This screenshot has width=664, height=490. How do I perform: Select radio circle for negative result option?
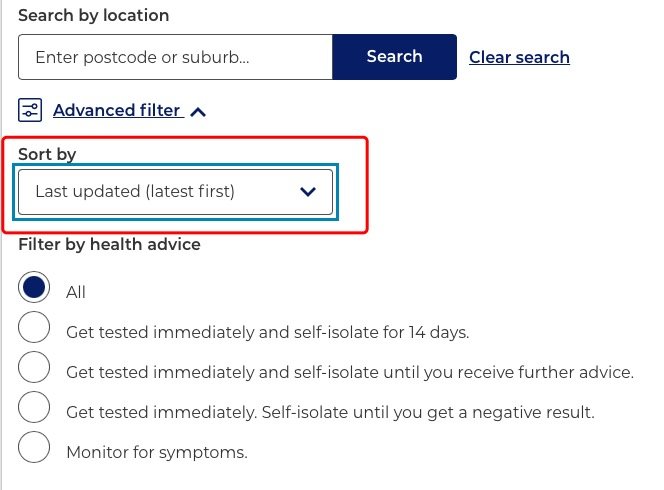34,407
